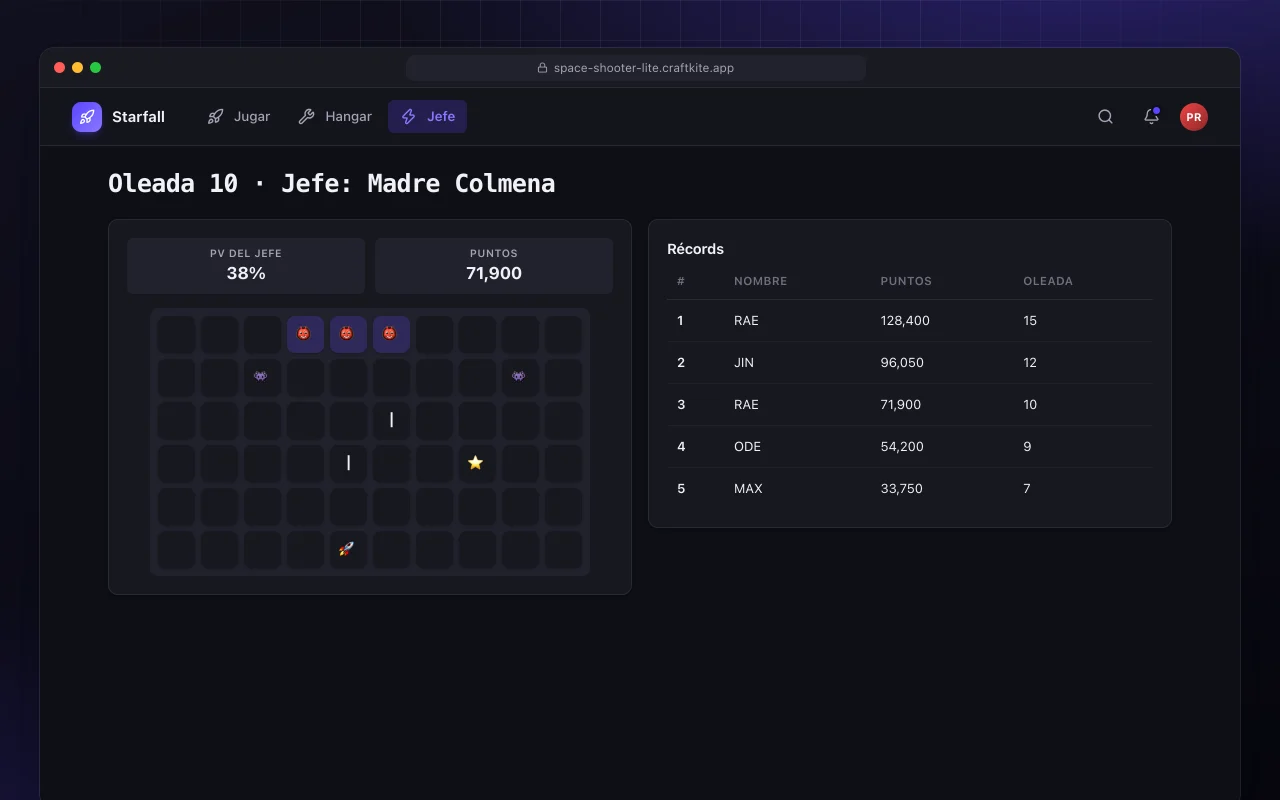The image size is (1280, 800).
Task: Click the wave value 7 in MAX's row
Action: click(x=1027, y=489)
